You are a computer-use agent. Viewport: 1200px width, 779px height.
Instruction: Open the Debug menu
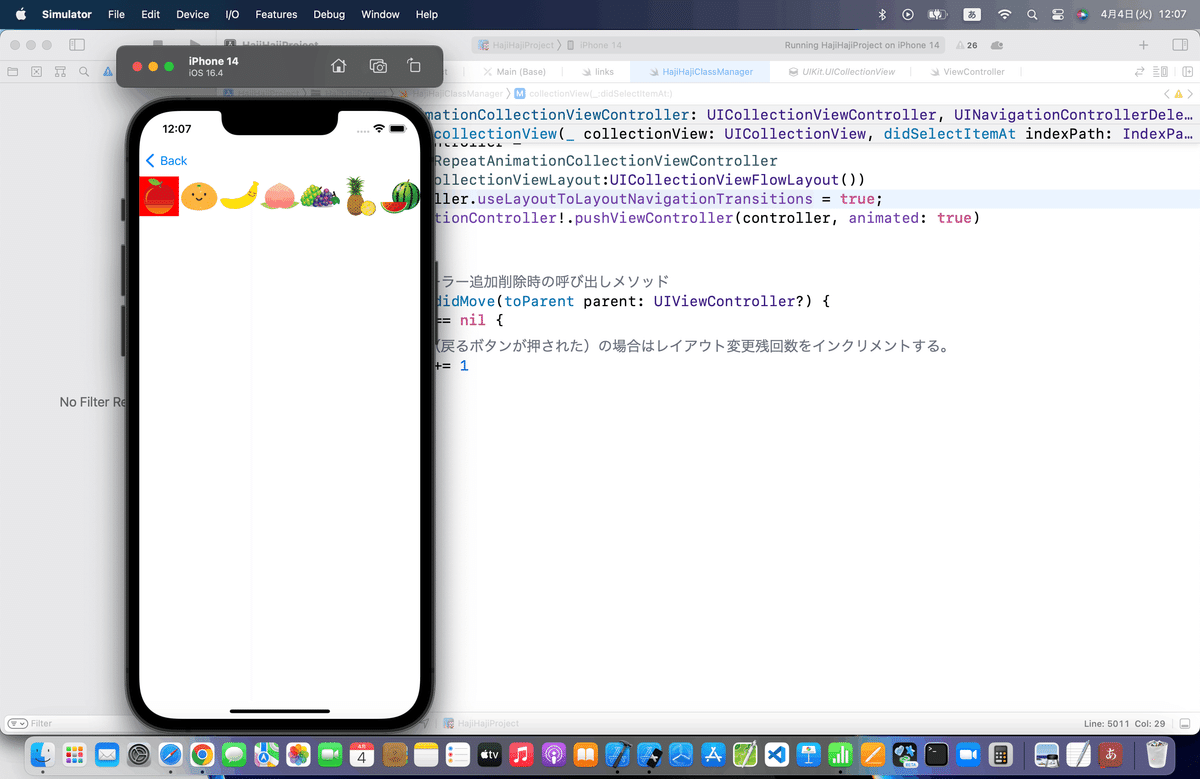point(329,15)
